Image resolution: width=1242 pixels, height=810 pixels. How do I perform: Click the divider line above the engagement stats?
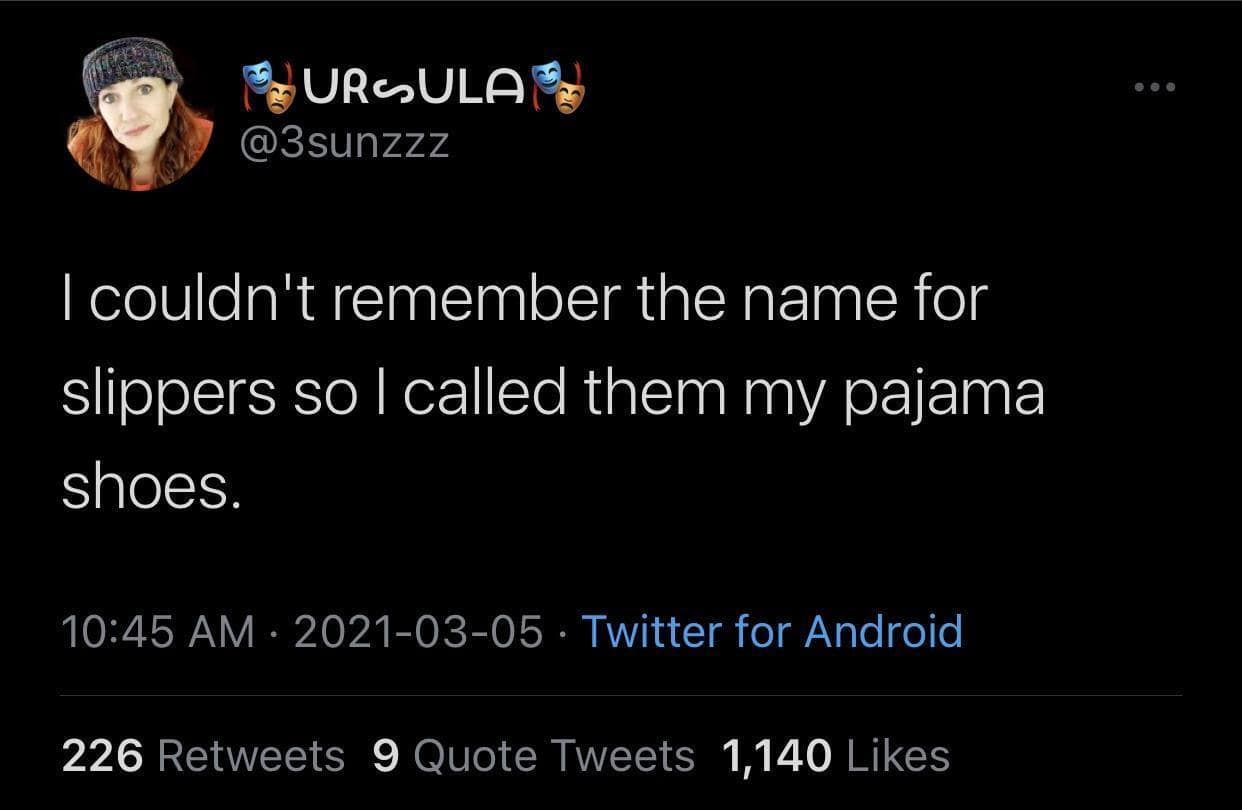(621, 694)
